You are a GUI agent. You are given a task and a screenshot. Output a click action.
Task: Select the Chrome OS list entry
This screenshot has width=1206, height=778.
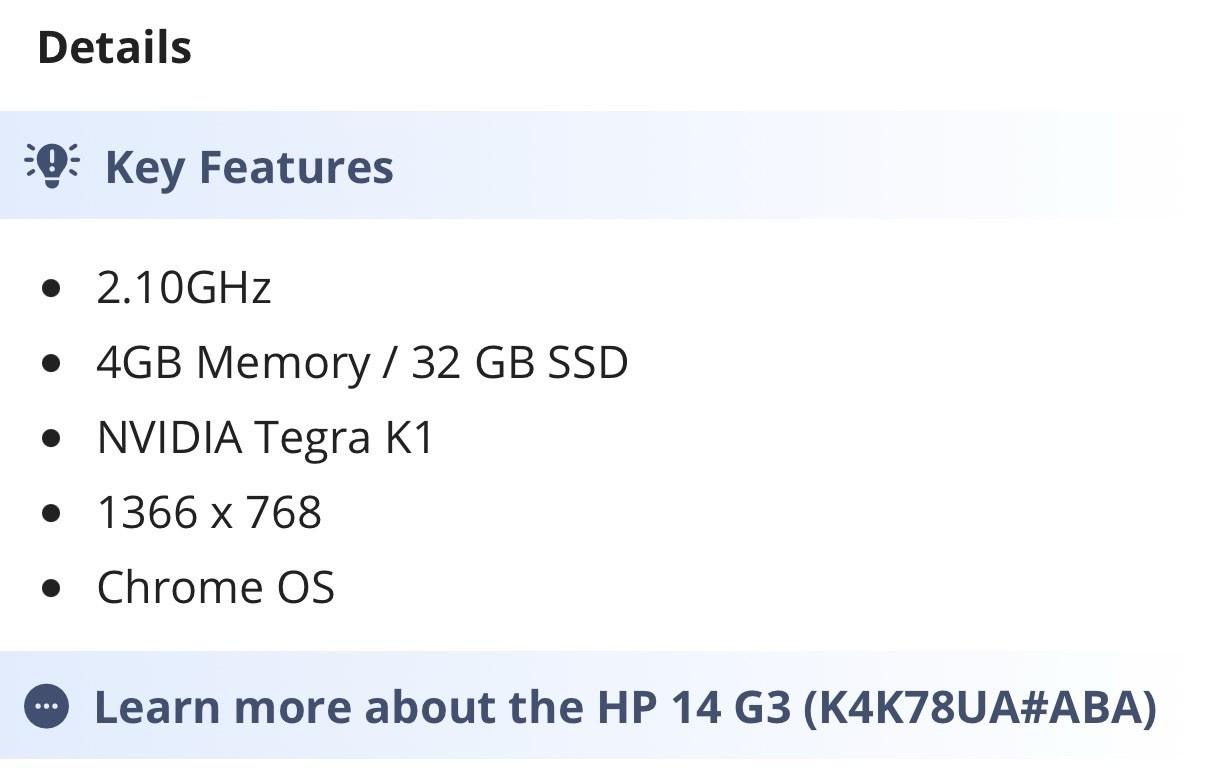coord(215,586)
